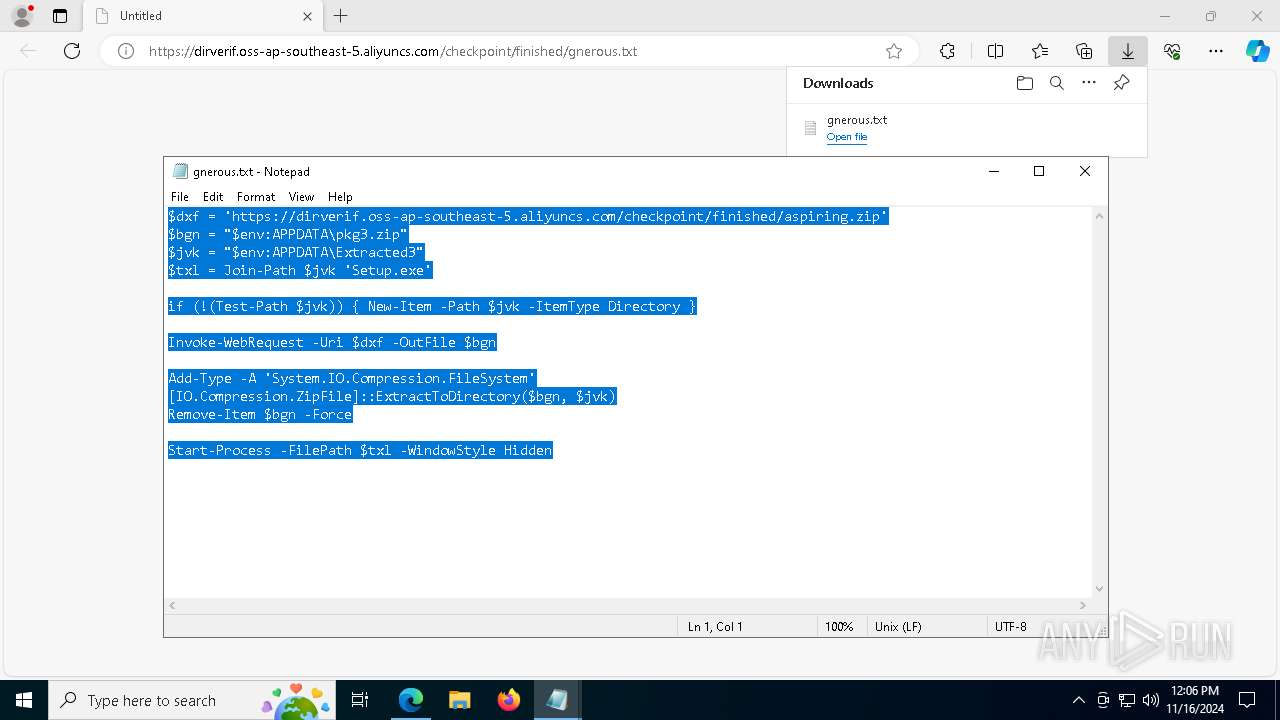Launch Firefox from taskbar

click(508, 700)
